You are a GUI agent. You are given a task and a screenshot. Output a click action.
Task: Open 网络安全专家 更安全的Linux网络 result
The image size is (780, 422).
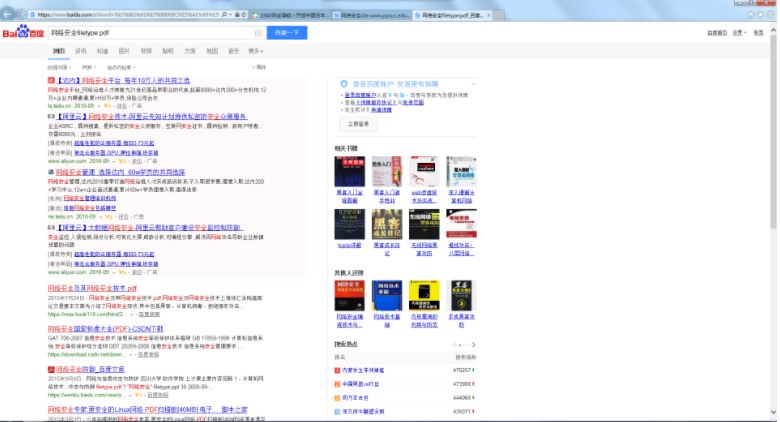(x=148, y=410)
